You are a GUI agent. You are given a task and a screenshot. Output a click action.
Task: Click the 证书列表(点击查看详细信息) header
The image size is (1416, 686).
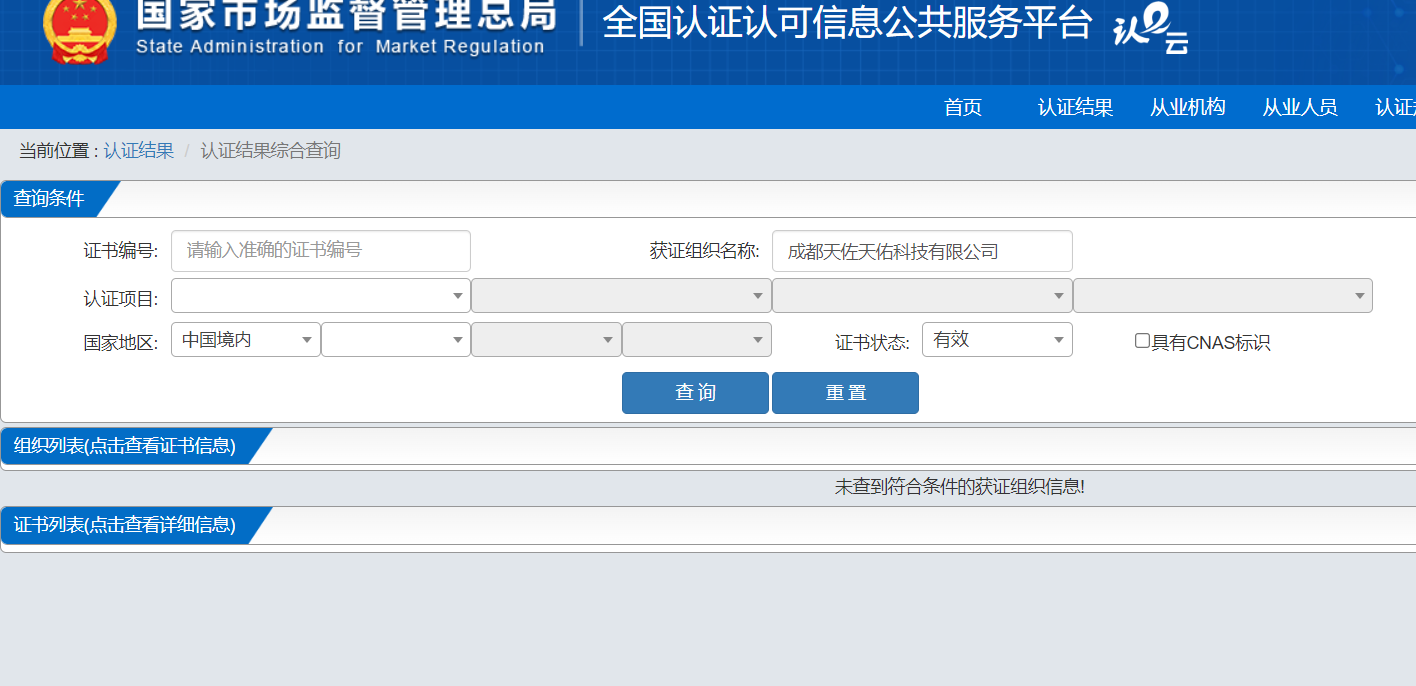point(126,525)
